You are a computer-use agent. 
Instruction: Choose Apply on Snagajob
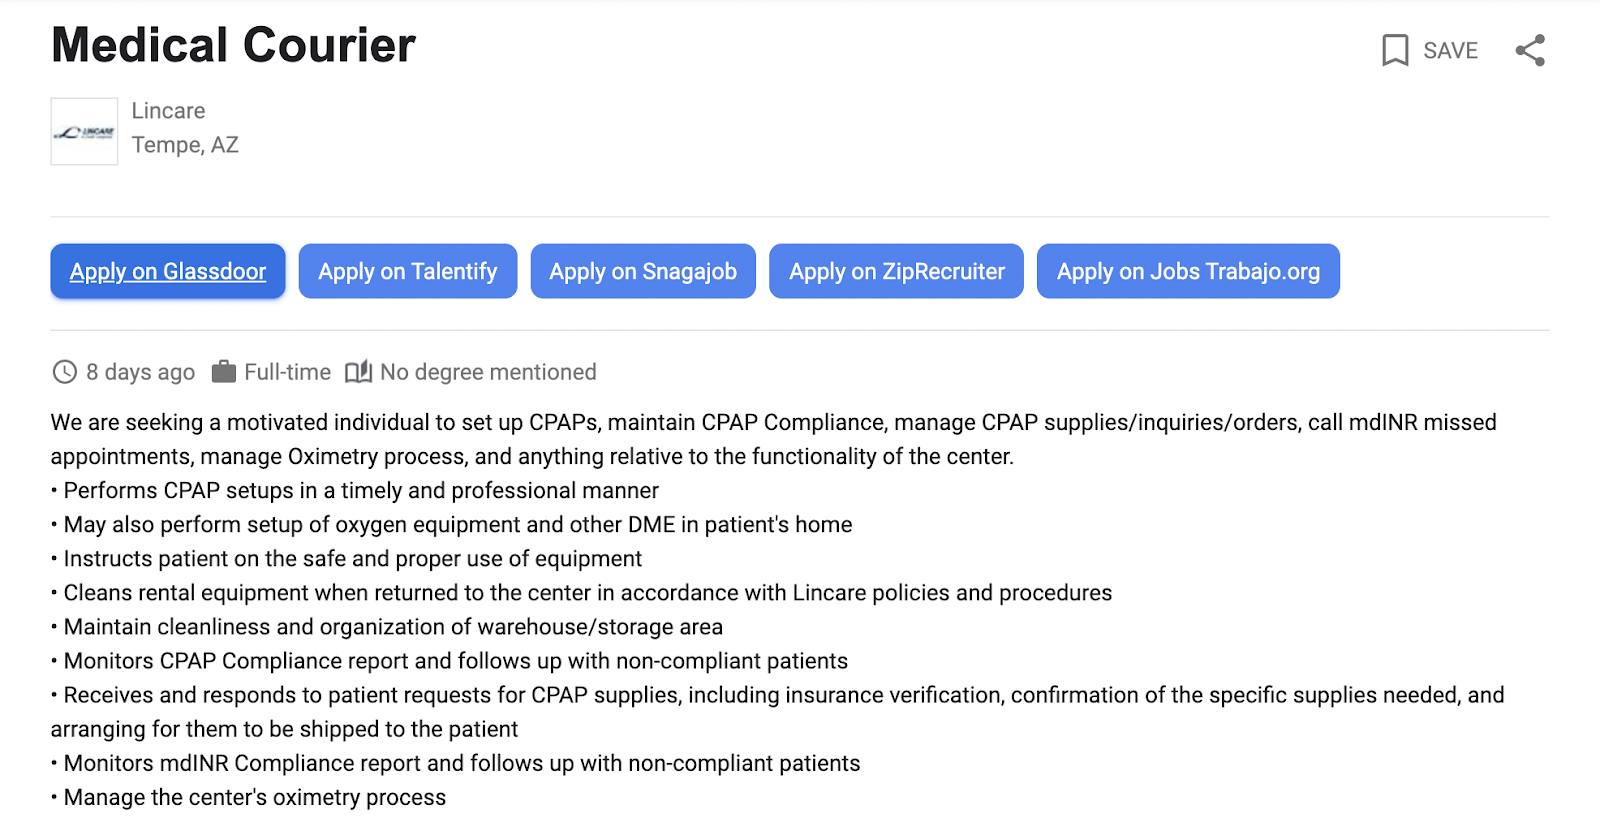[643, 271]
